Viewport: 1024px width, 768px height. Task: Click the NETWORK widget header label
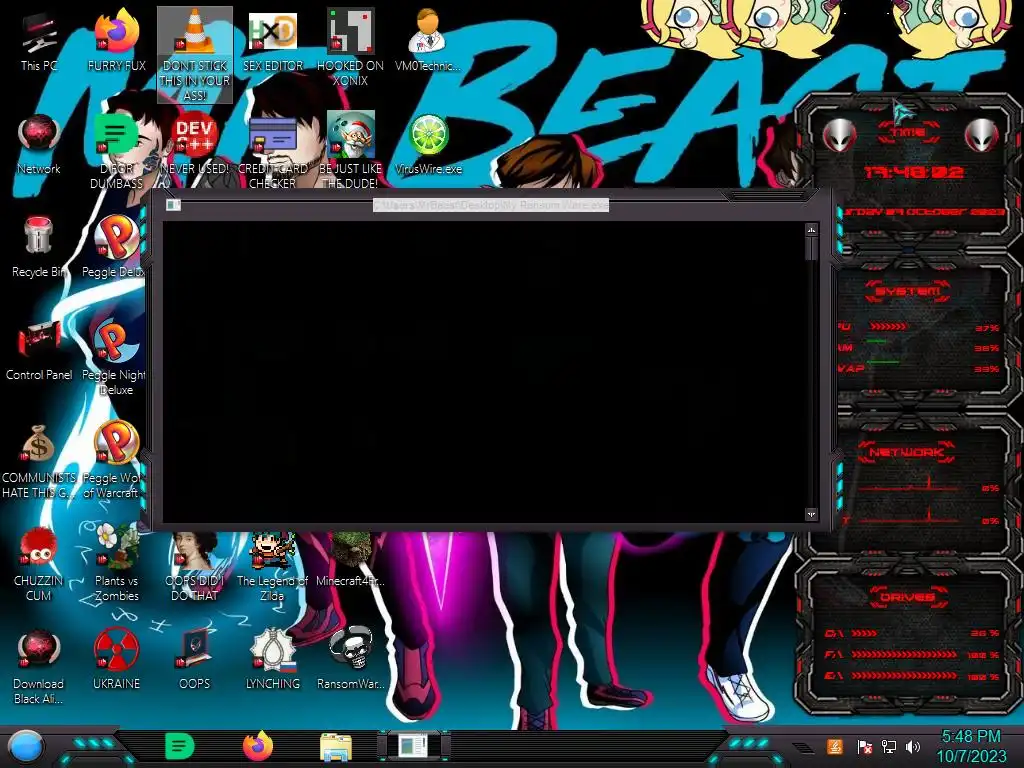coord(907,452)
